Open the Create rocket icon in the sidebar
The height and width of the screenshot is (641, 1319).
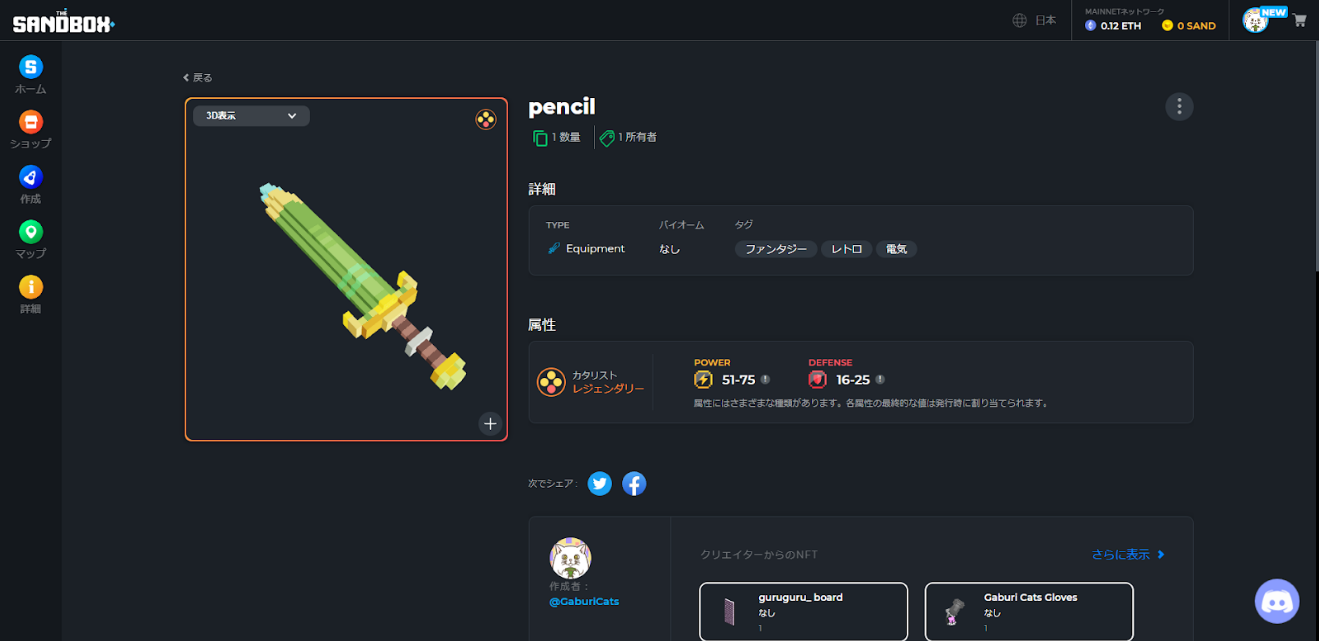tap(31, 177)
